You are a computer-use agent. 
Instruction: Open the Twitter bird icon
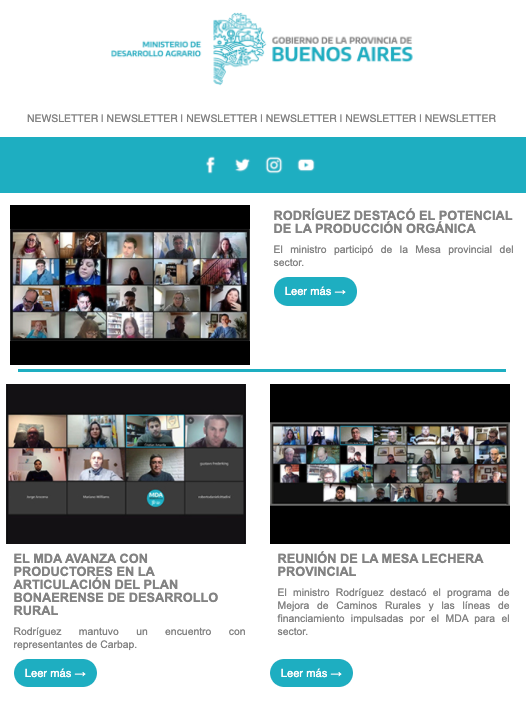pos(242,165)
